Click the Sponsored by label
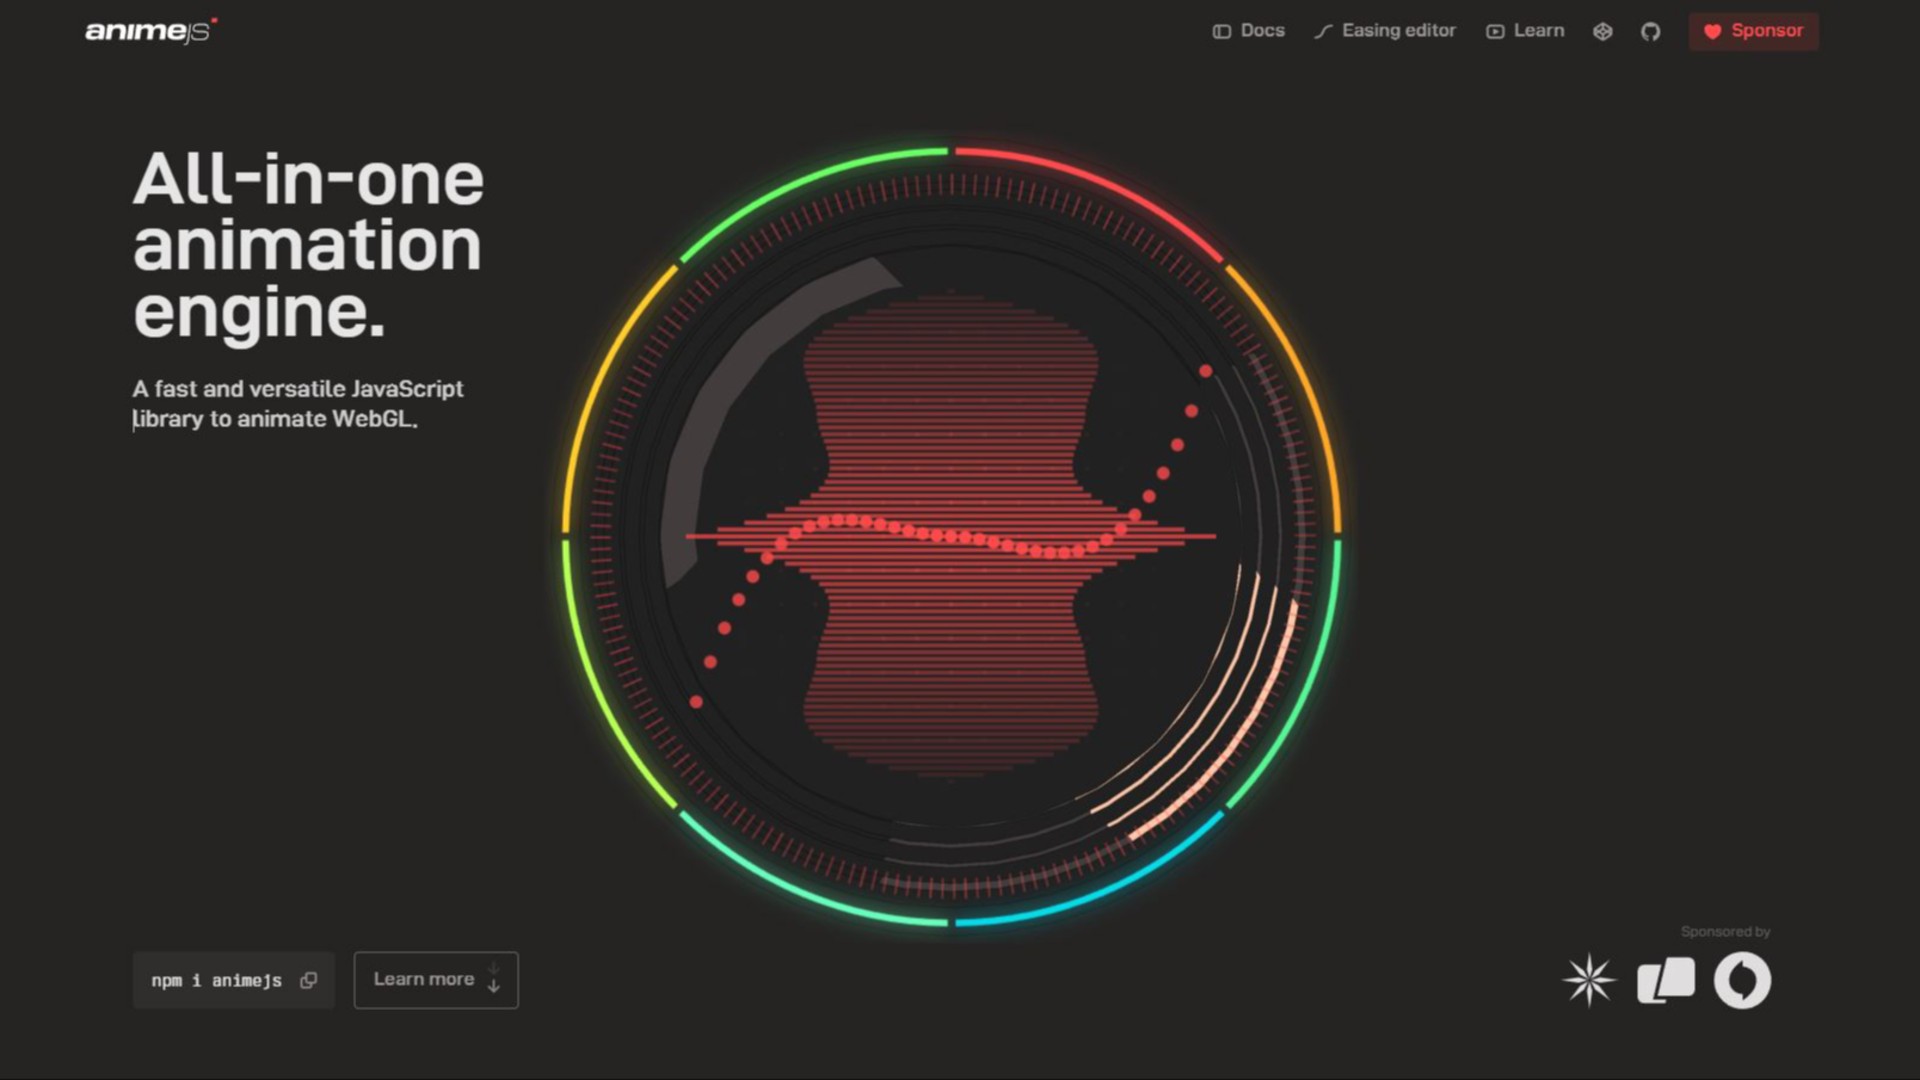 tap(1725, 931)
